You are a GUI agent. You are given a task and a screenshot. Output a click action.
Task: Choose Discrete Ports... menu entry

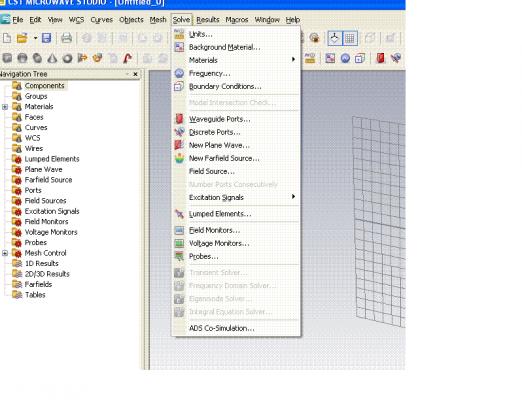point(236,132)
